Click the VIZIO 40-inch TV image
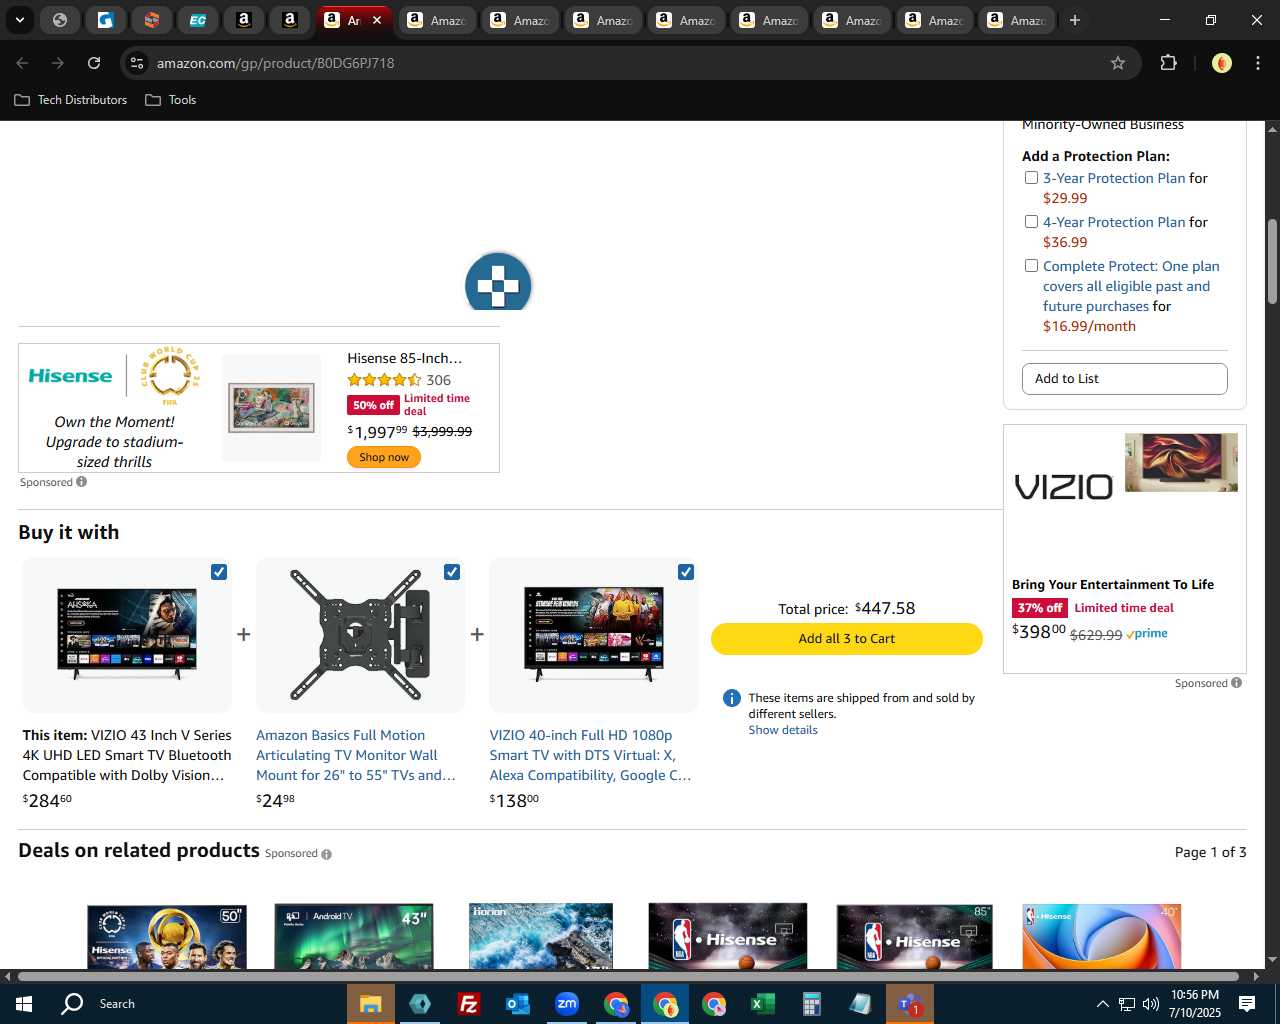Screen dimensions: 1280x1024 coord(594,634)
